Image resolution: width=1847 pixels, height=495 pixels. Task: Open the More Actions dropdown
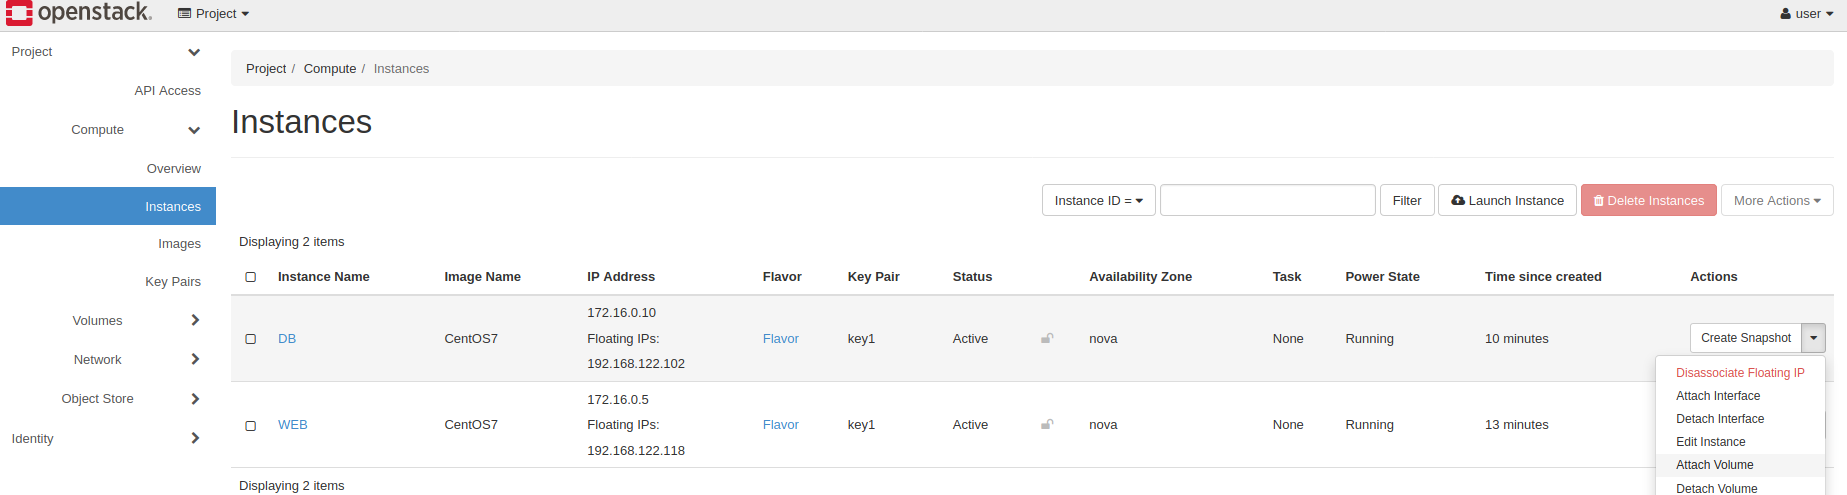coord(1776,200)
